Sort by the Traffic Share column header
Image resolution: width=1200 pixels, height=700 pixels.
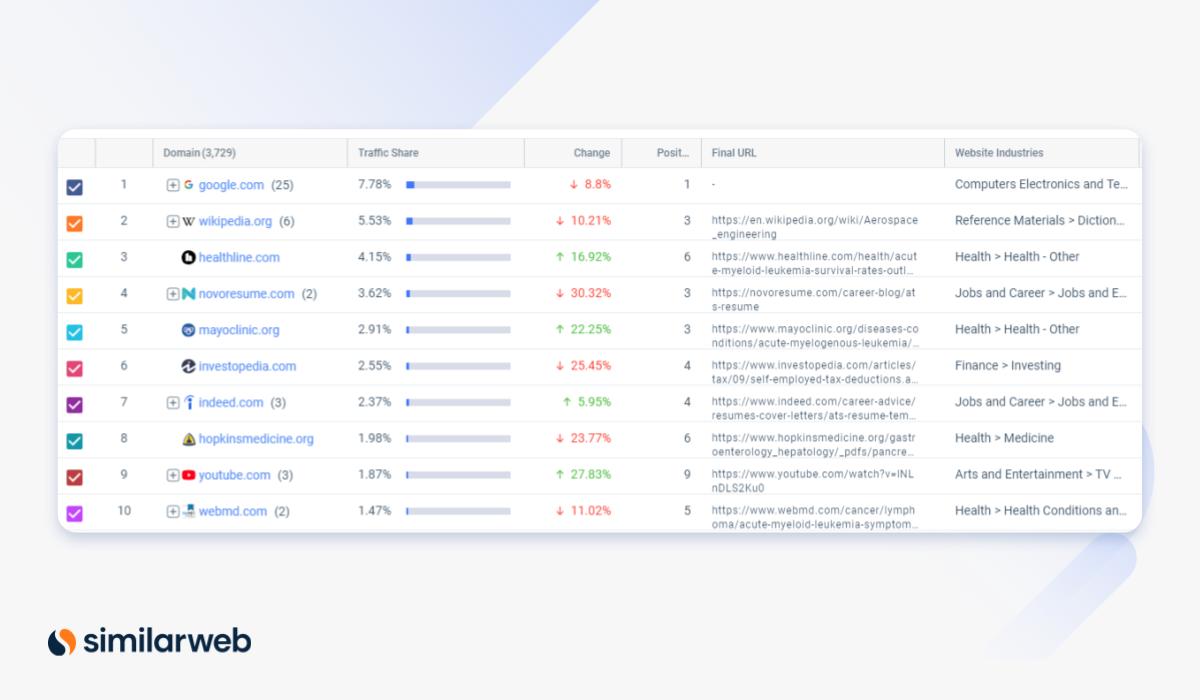click(x=391, y=152)
